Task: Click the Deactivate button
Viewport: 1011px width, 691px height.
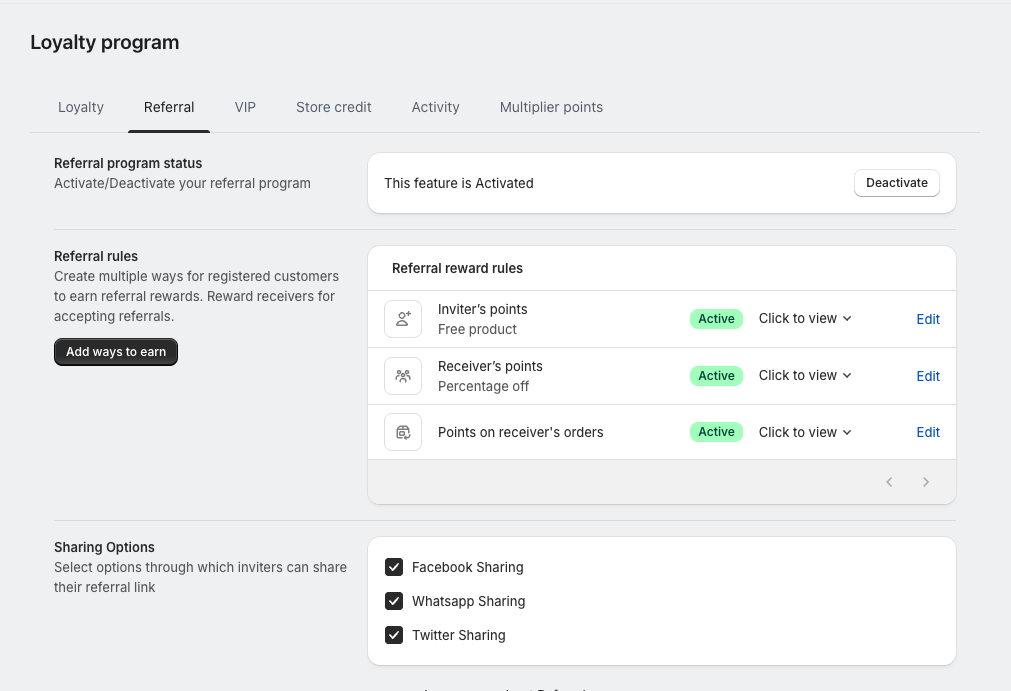Action: [897, 183]
